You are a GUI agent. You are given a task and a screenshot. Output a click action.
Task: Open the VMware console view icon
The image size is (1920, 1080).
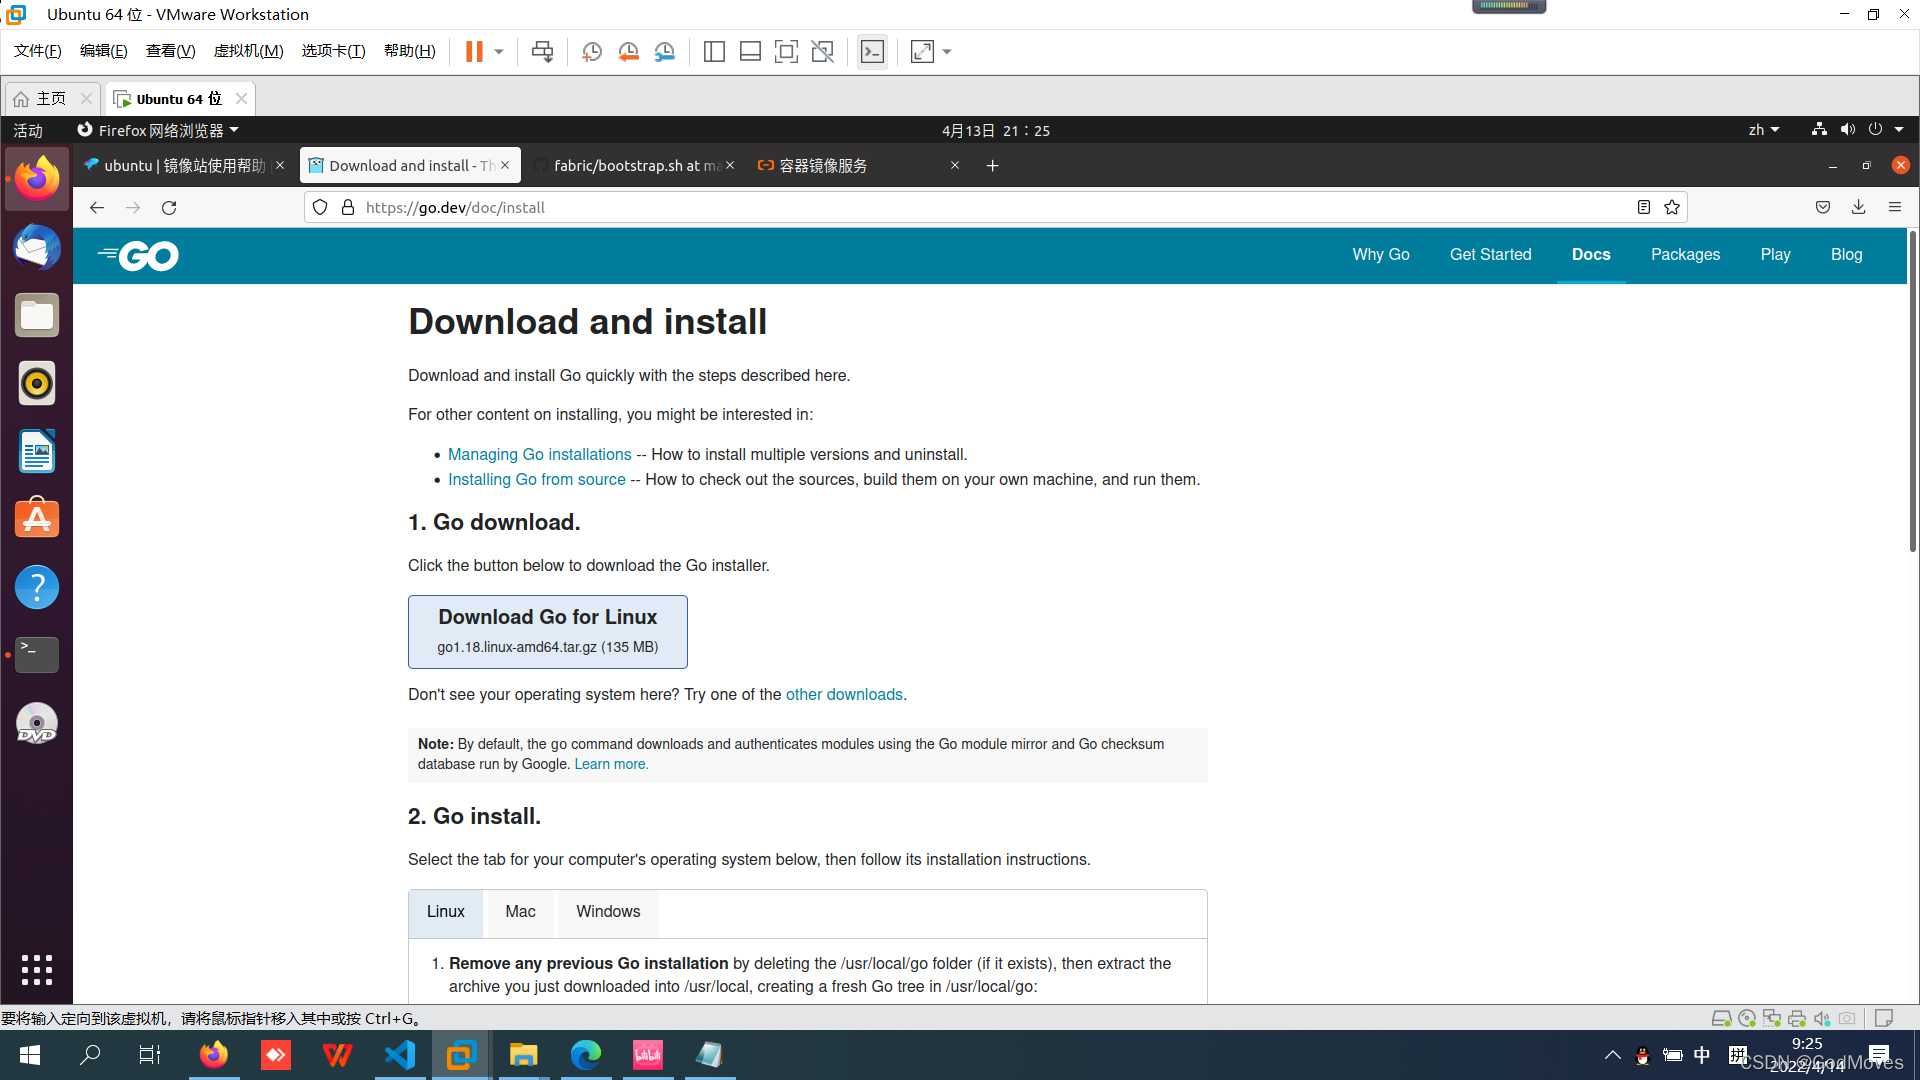click(872, 52)
